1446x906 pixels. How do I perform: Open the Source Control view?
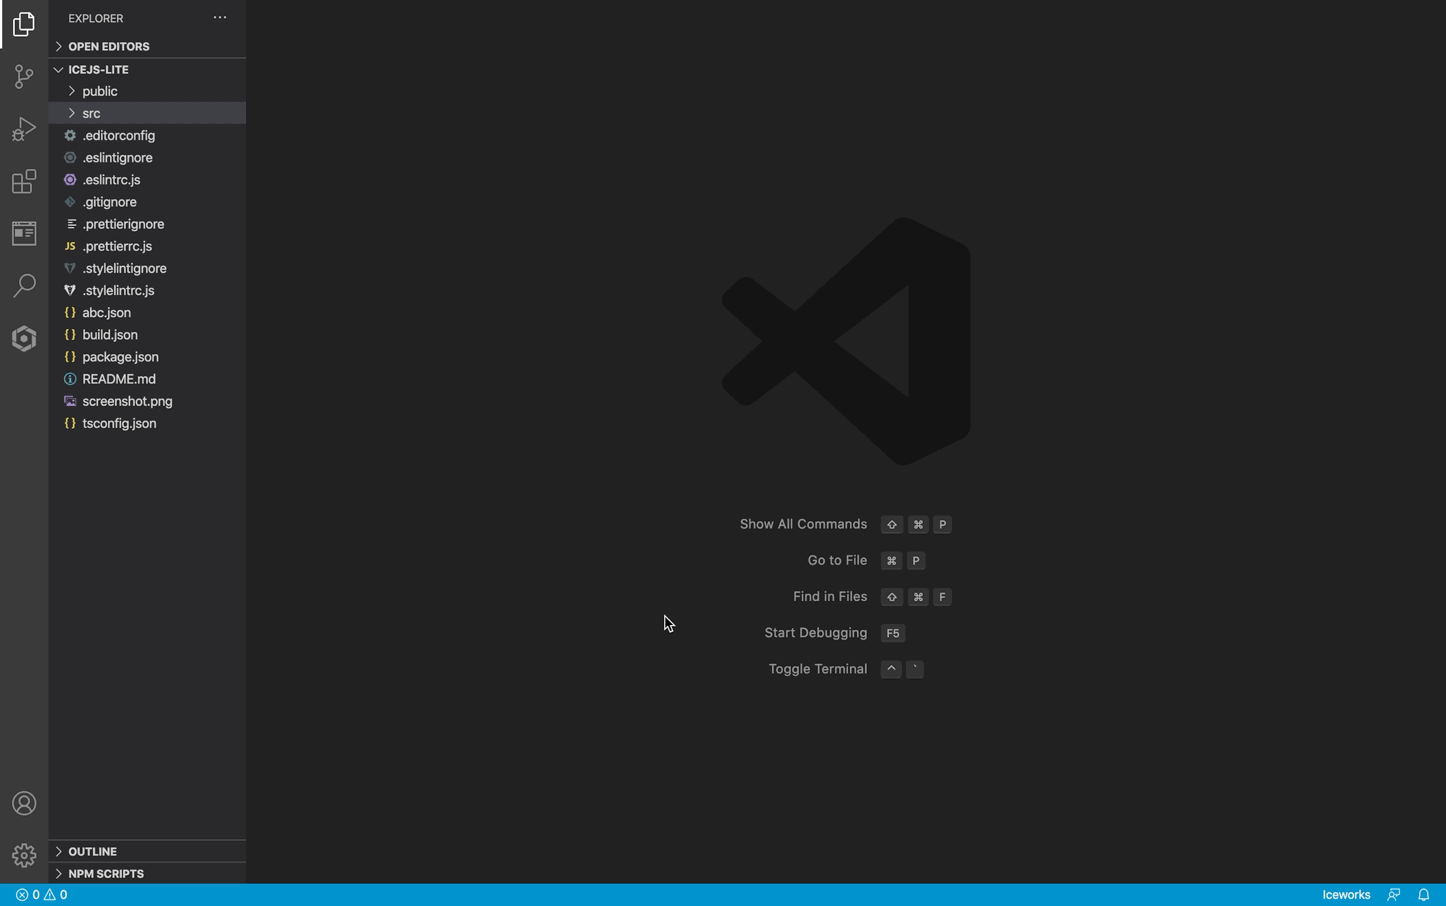click(24, 77)
